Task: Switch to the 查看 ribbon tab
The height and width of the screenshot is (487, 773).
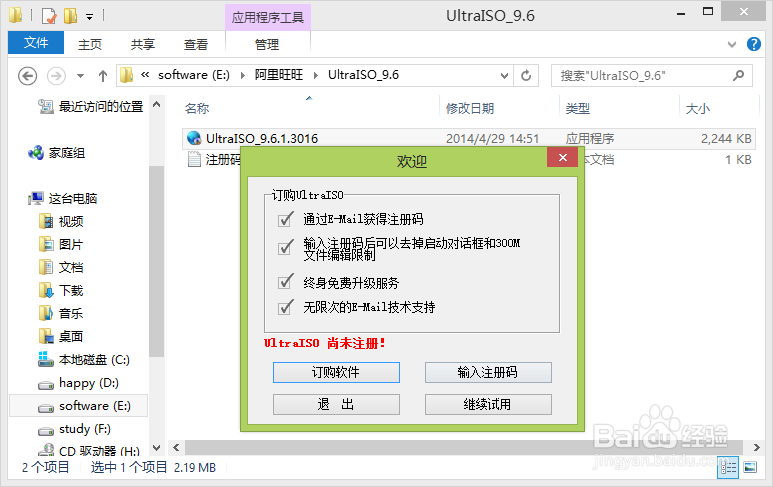Action: tap(196, 44)
